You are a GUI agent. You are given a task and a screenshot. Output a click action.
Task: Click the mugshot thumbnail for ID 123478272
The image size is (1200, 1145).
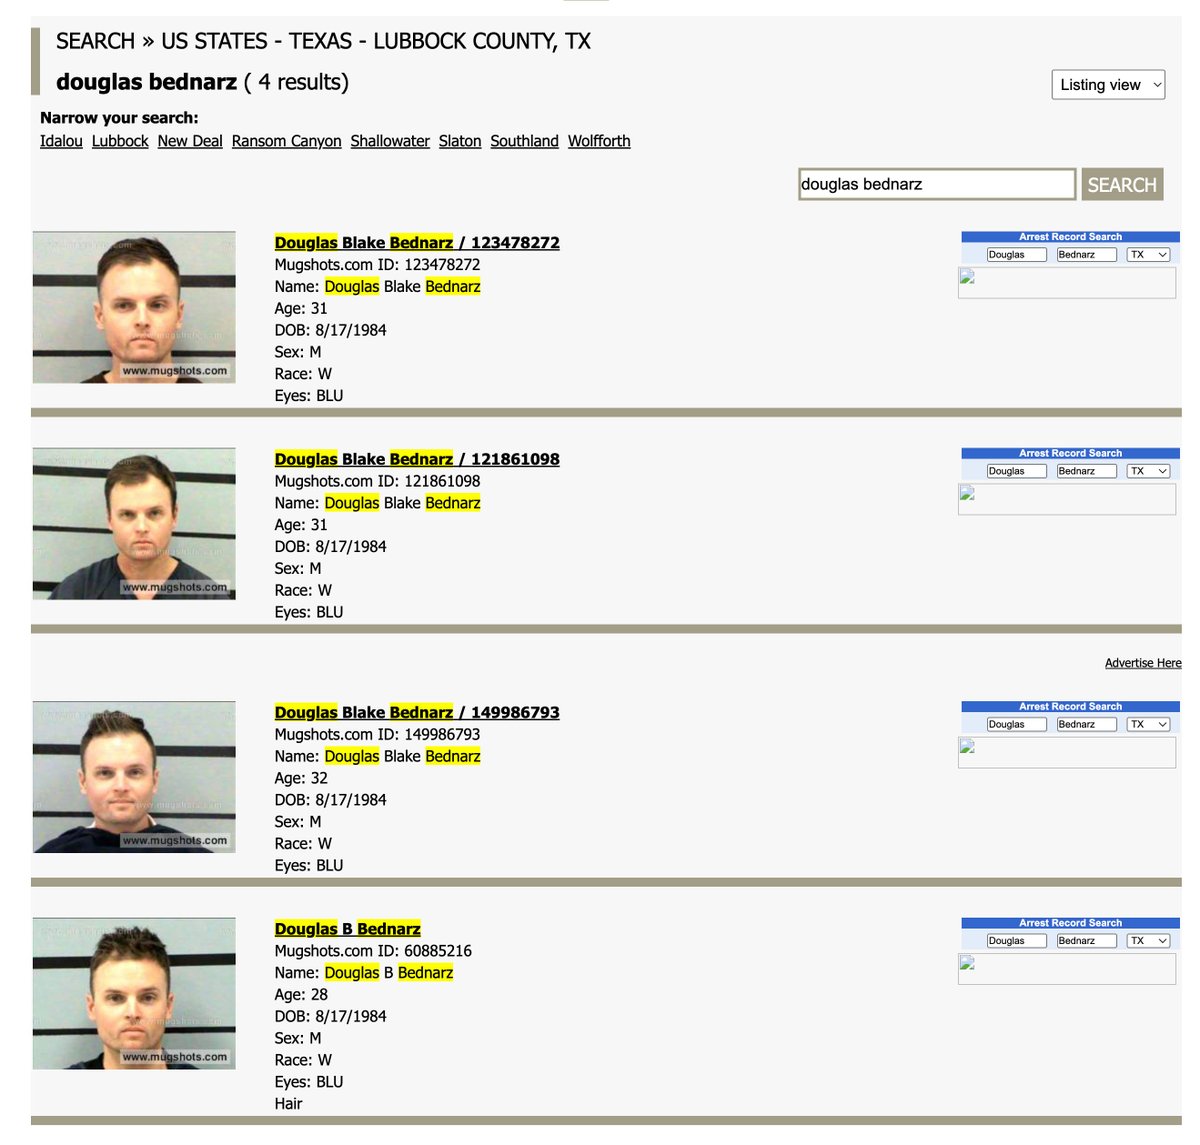(x=134, y=307)
